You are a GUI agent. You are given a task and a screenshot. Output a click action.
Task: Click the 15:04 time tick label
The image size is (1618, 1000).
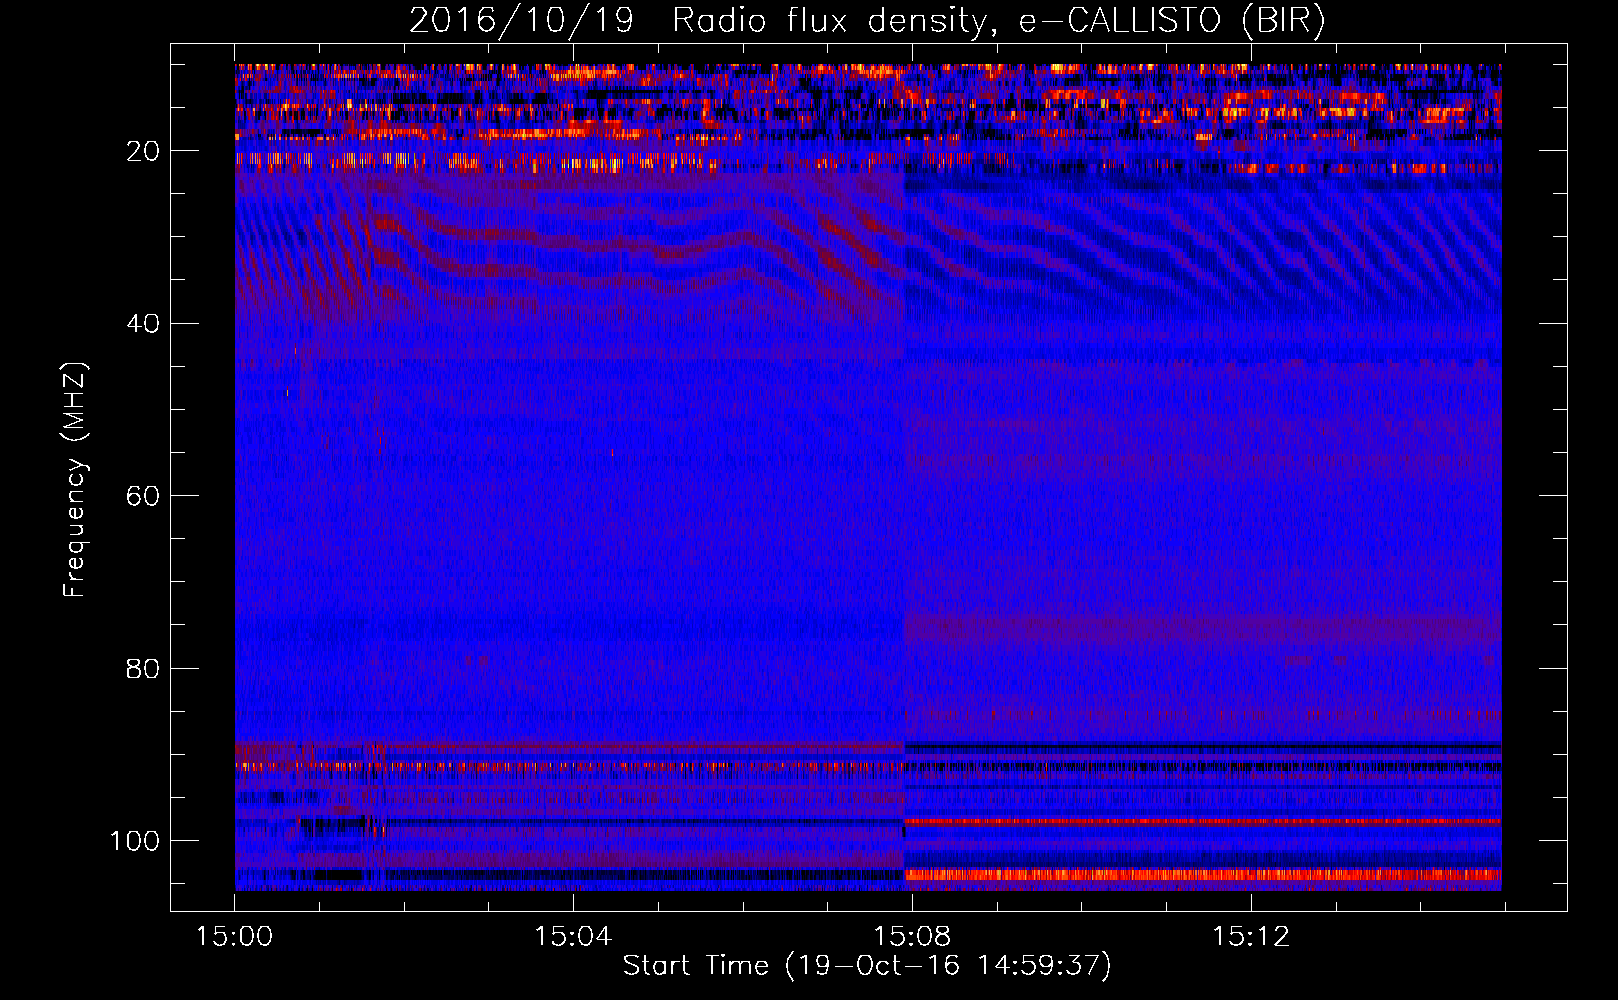[x=573, y=937]
